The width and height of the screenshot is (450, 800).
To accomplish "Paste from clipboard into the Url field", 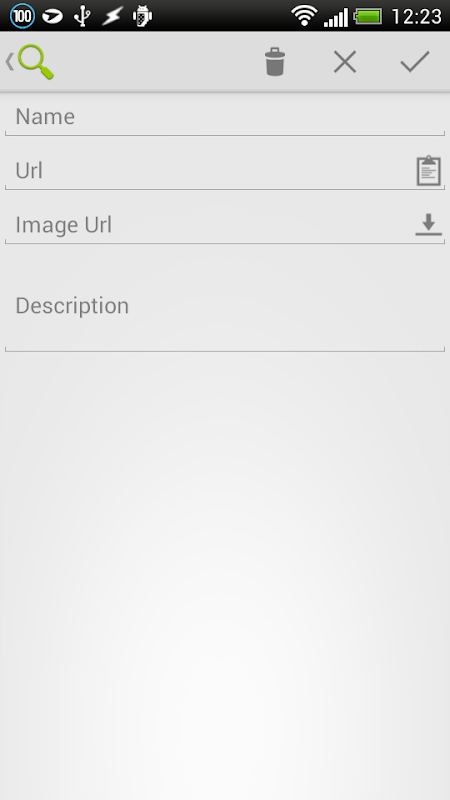I will [429, 170].
